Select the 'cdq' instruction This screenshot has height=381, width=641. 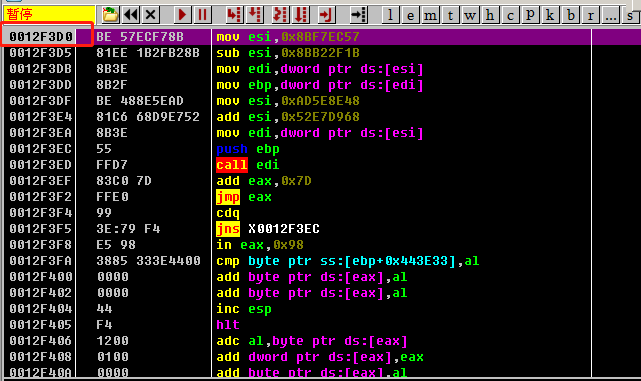tap(228, 213)
